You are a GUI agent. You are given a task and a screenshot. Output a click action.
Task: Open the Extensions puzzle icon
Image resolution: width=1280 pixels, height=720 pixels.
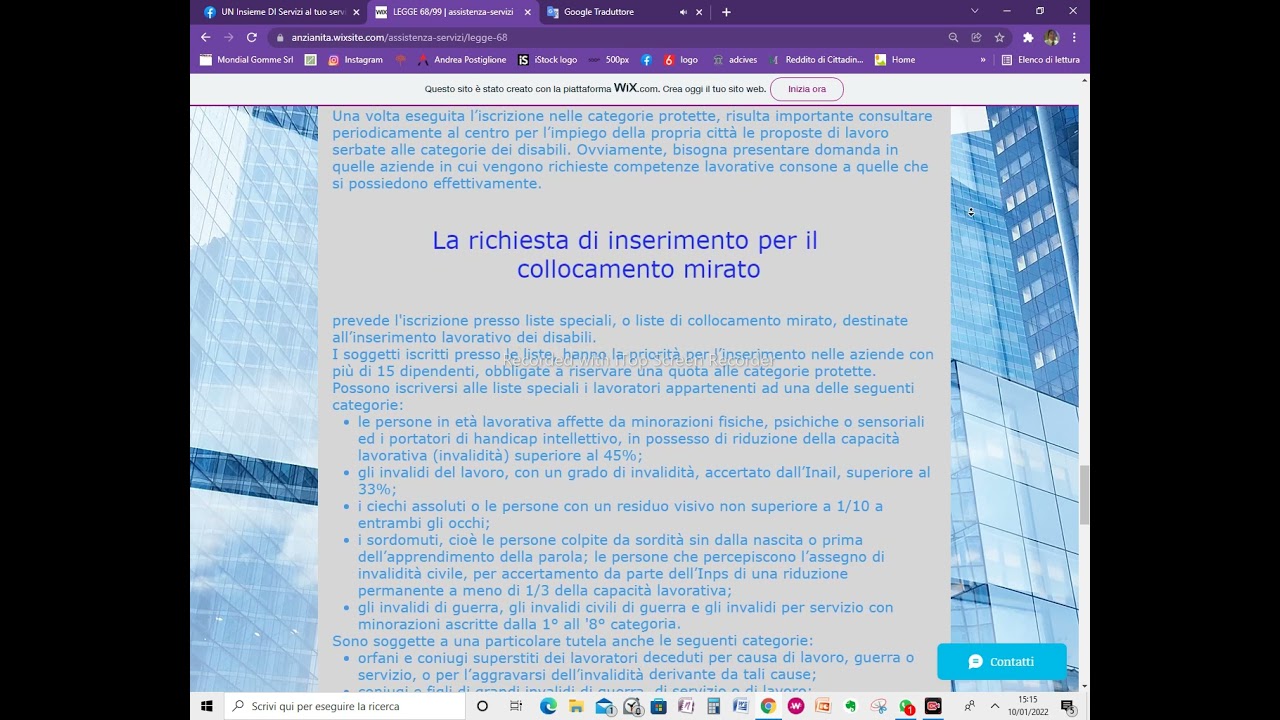(1027, 37)
